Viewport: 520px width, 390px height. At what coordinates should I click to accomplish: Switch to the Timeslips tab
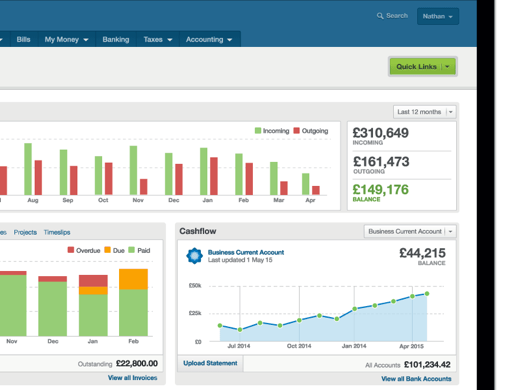(57, 232)
